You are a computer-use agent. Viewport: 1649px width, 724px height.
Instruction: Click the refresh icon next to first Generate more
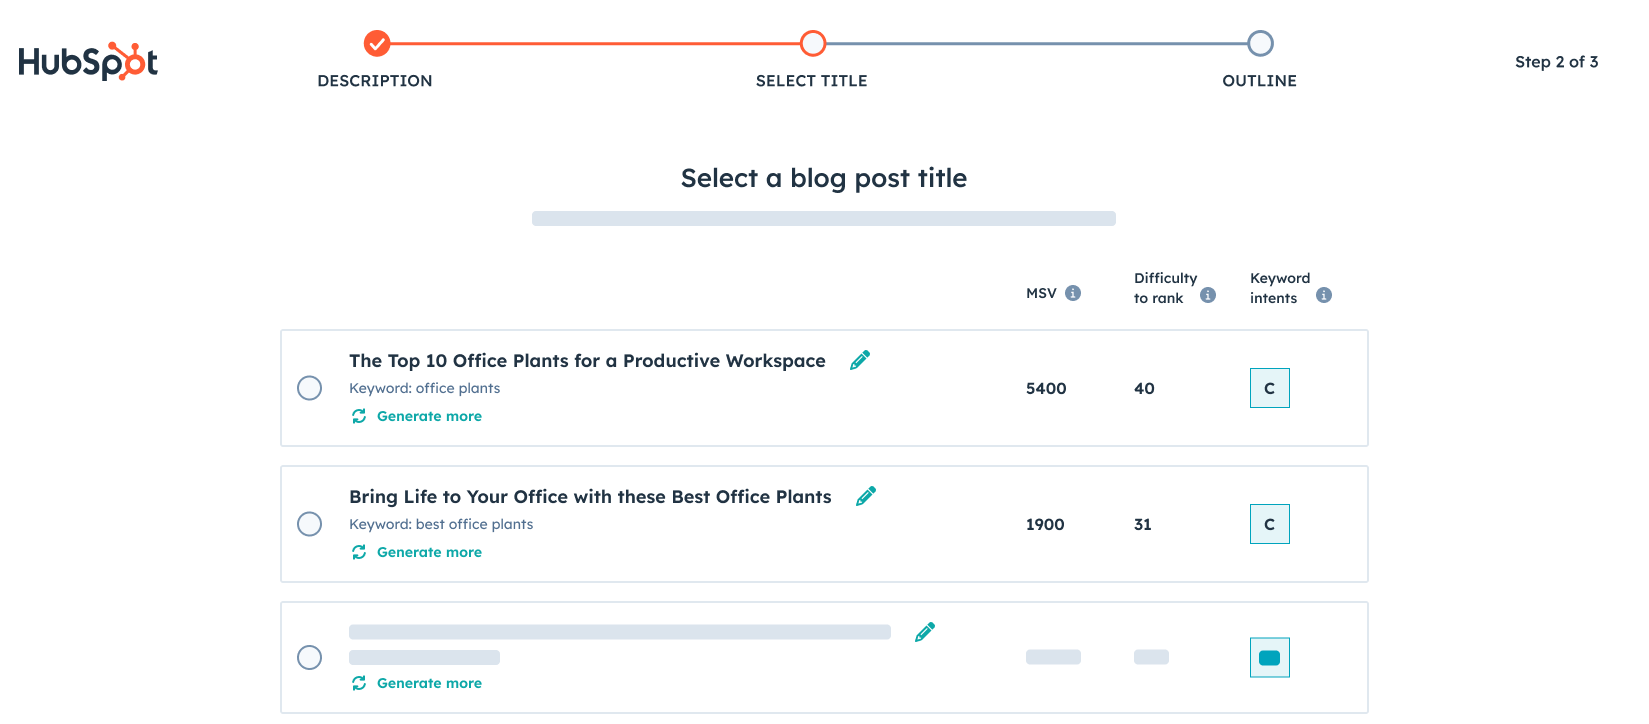click(x=359, y=416)
